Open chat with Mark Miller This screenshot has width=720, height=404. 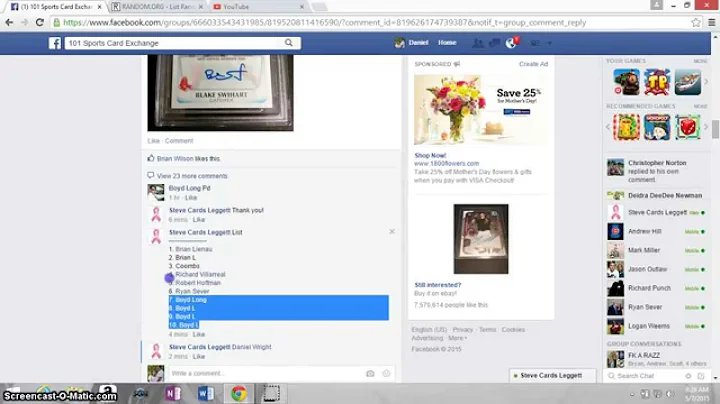tap(657, 250)
